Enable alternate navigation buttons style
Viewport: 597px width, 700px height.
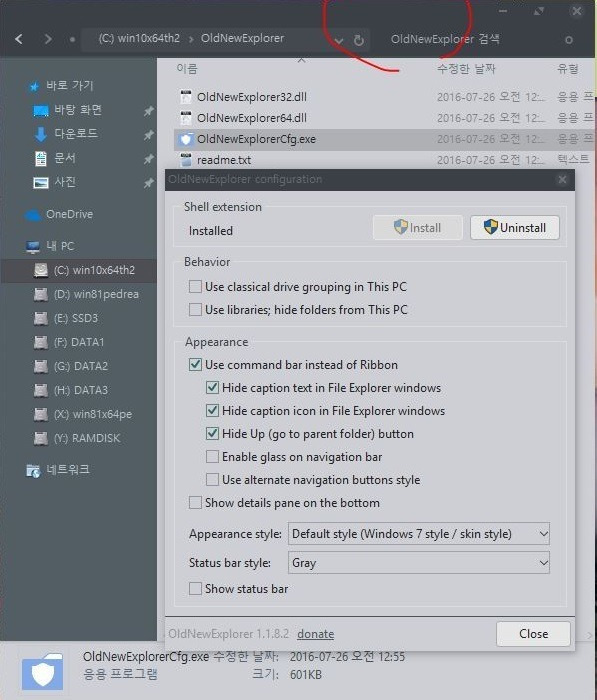[212, 480]
